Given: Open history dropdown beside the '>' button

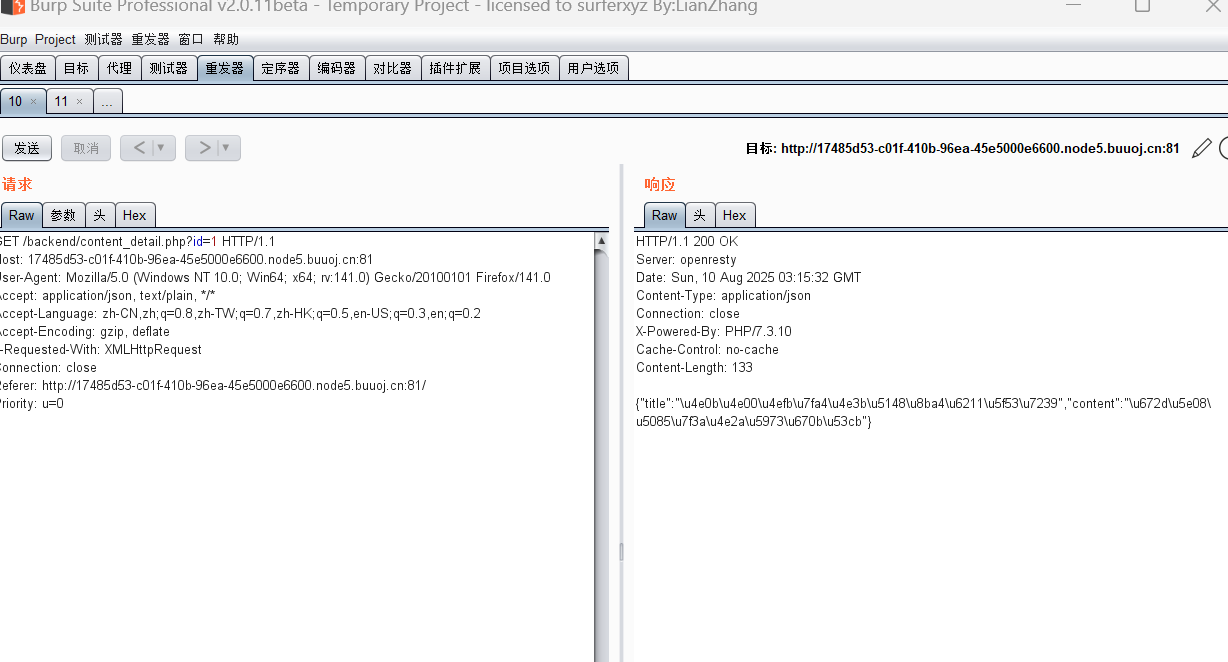Looking at the screenshot, I should pos(228,148).
